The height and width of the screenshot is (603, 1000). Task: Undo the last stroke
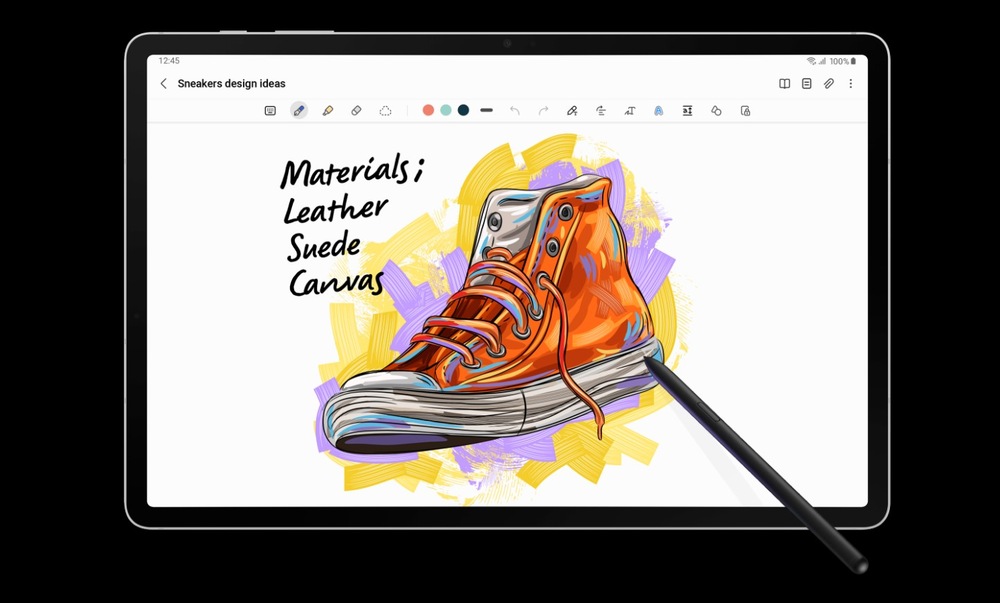pos(515,110)
